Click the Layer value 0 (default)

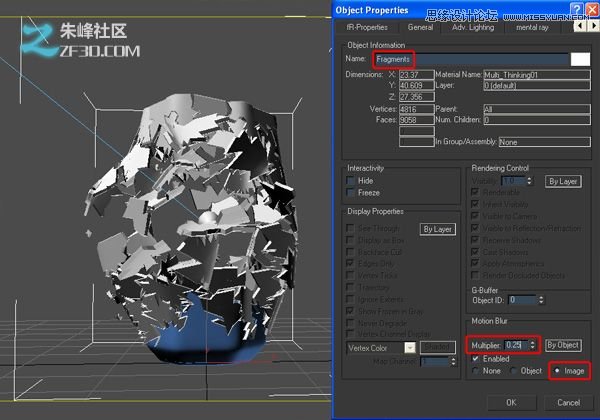tap(536, 86)
